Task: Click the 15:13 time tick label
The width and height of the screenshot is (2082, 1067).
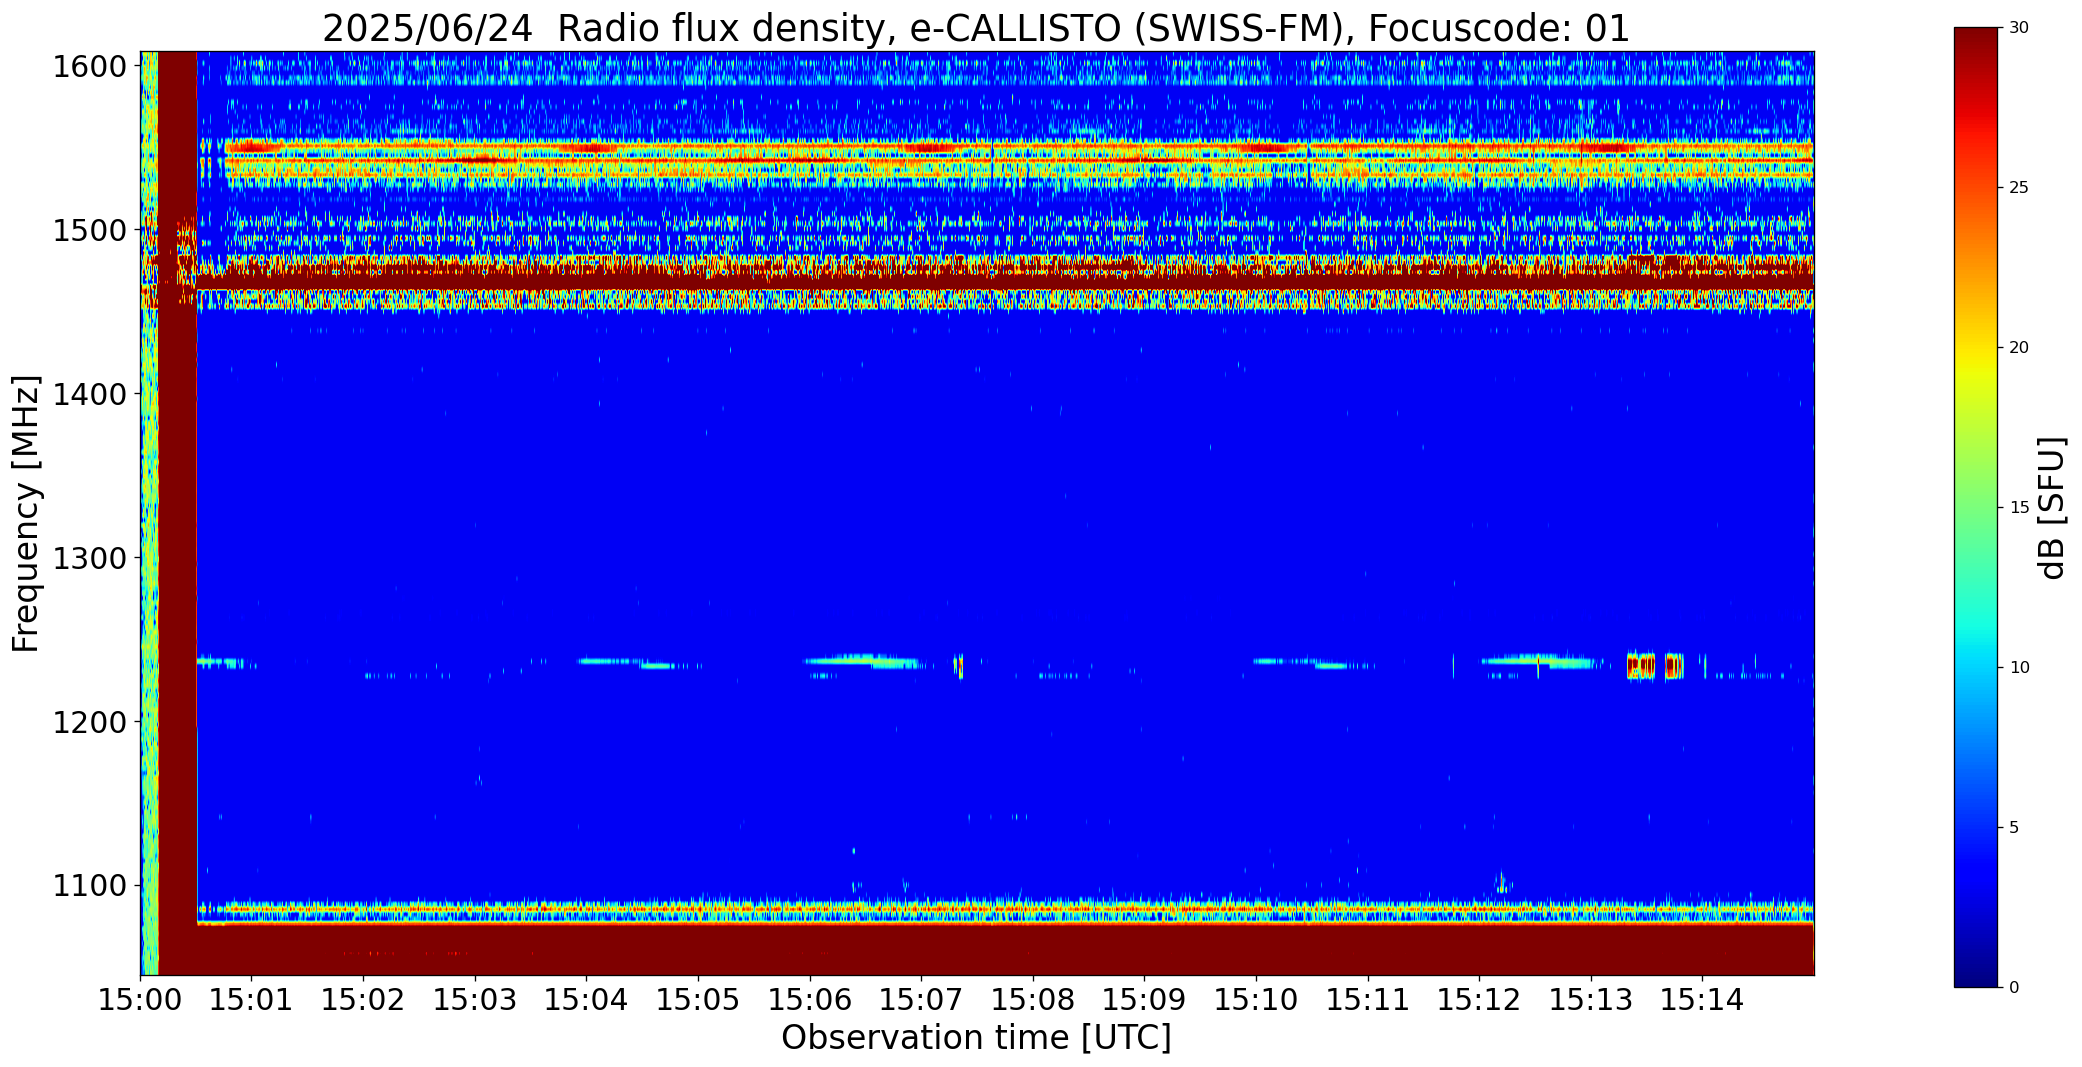Action: (1591, 999)
